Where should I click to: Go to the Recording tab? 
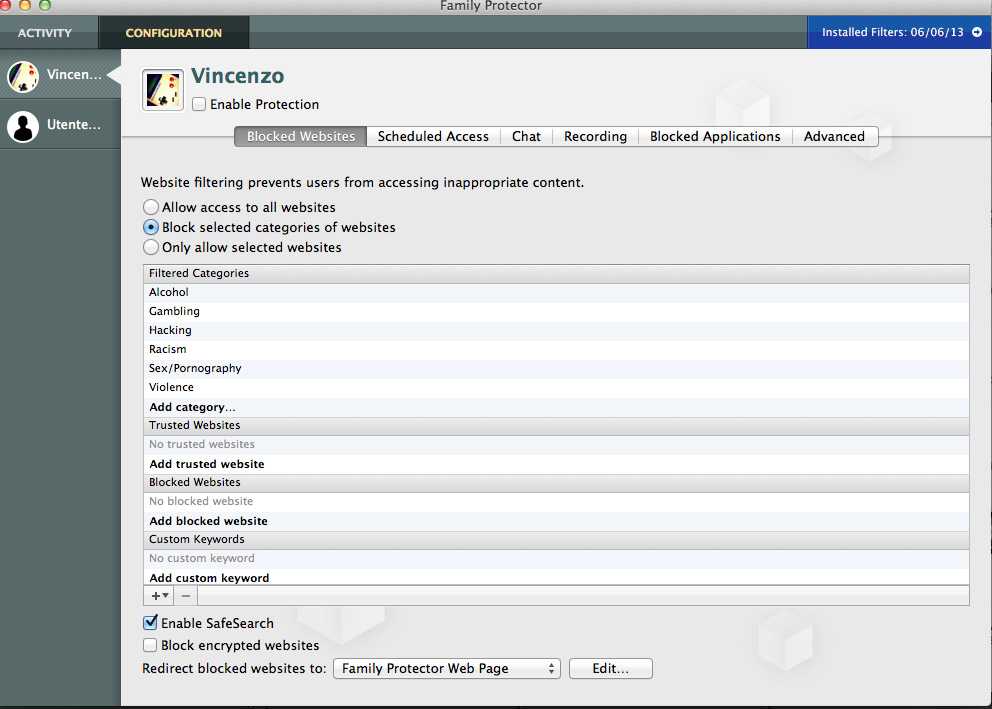(595, 137)
